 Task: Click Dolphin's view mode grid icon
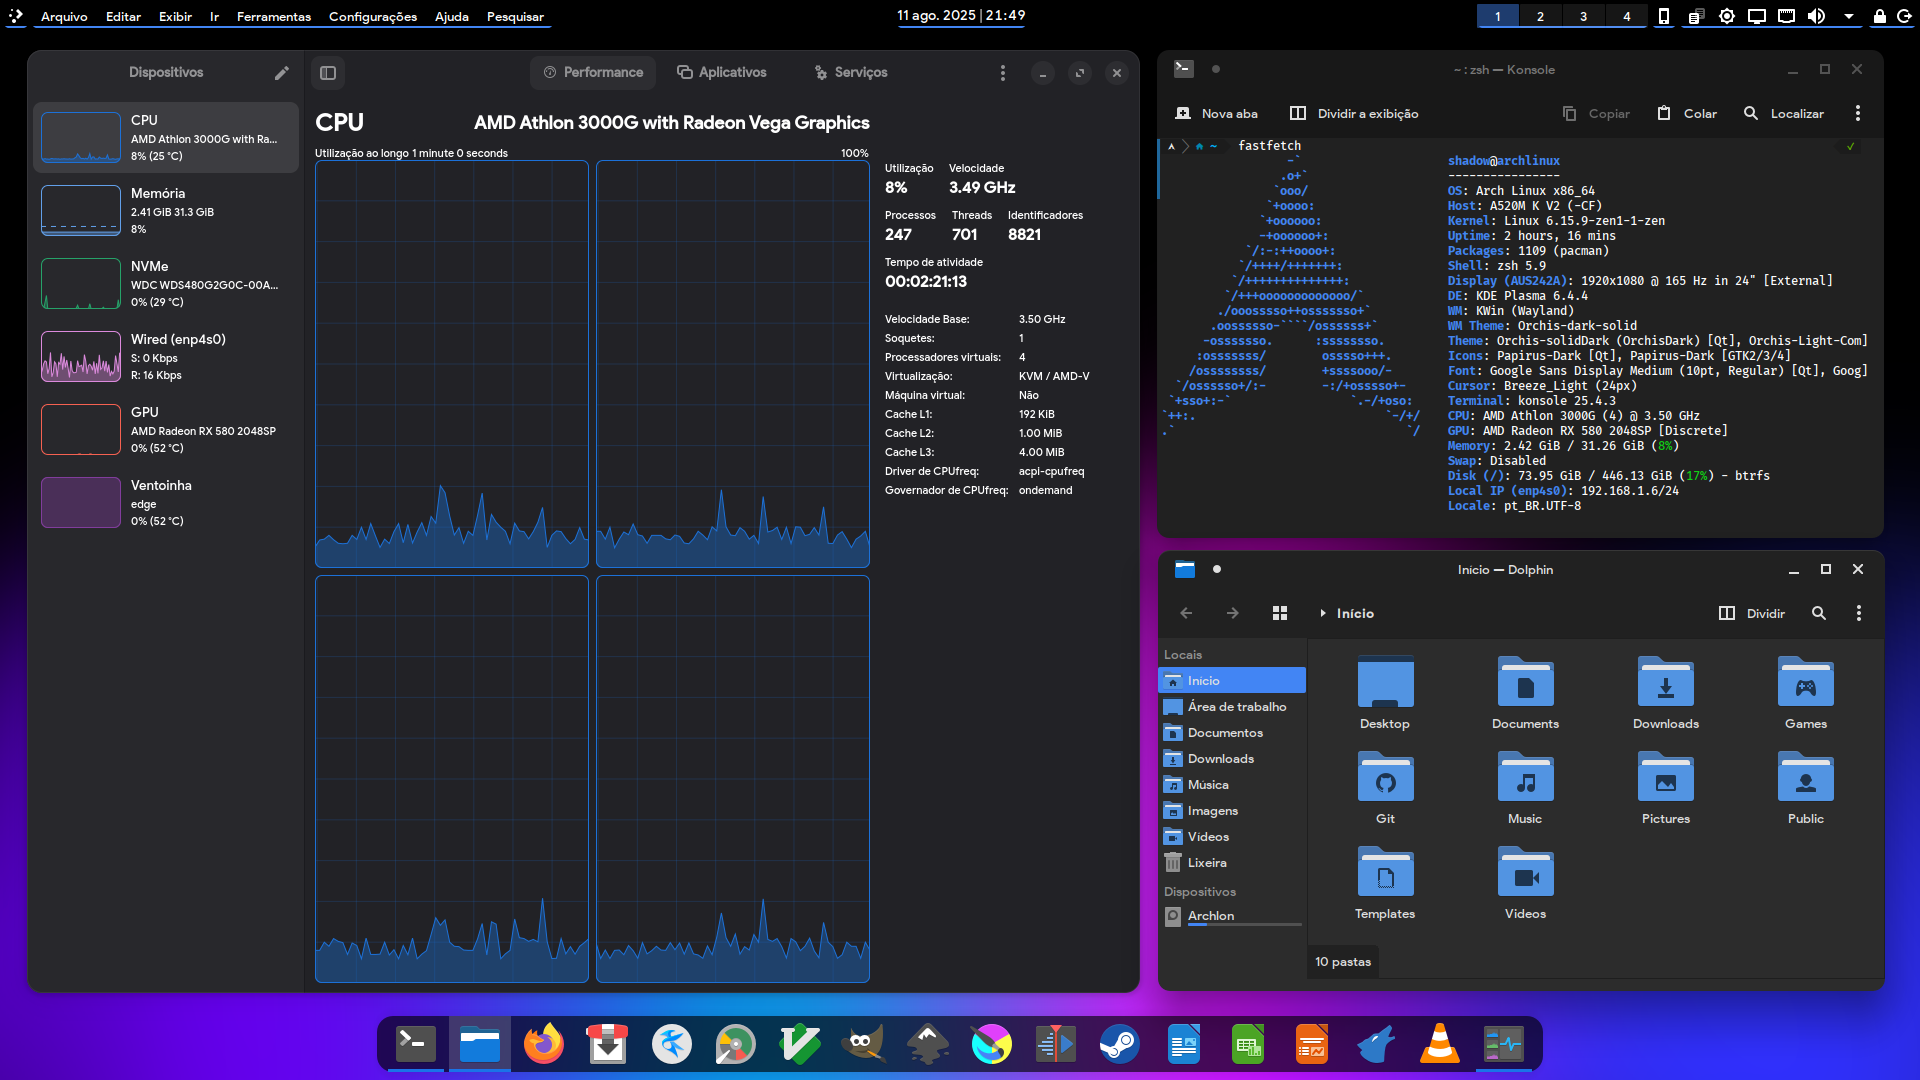pos(1279,614)
